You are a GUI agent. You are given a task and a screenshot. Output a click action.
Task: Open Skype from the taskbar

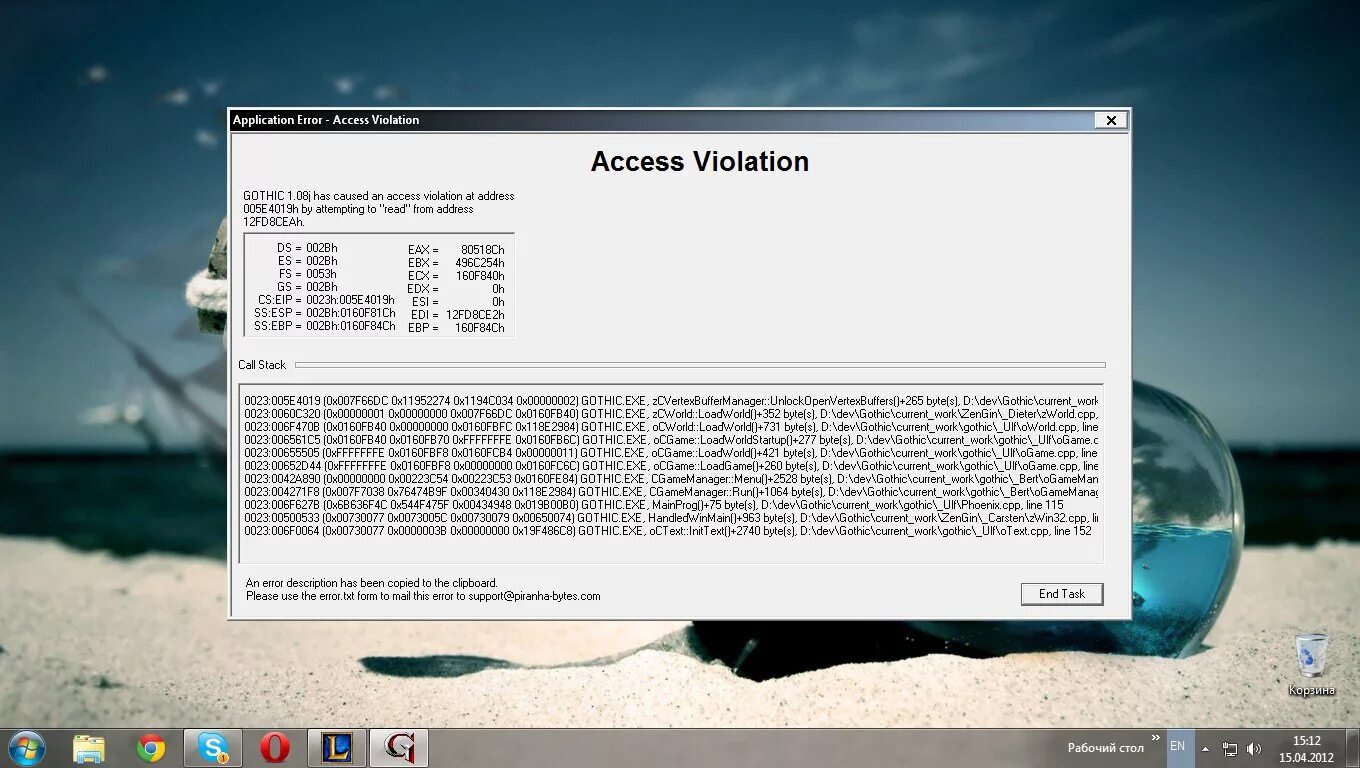[212, 748]
